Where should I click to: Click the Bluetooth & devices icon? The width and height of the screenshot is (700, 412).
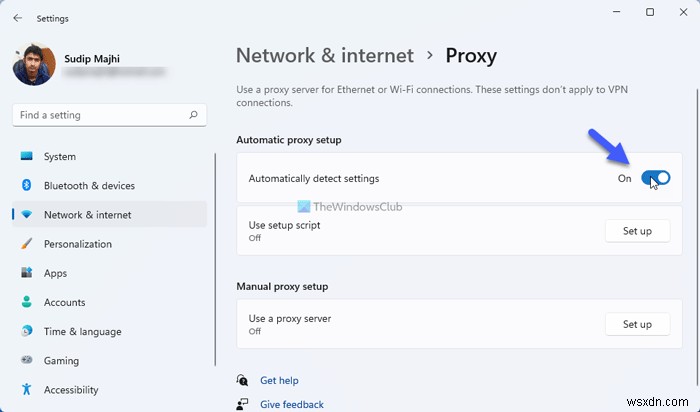point(25,185)
